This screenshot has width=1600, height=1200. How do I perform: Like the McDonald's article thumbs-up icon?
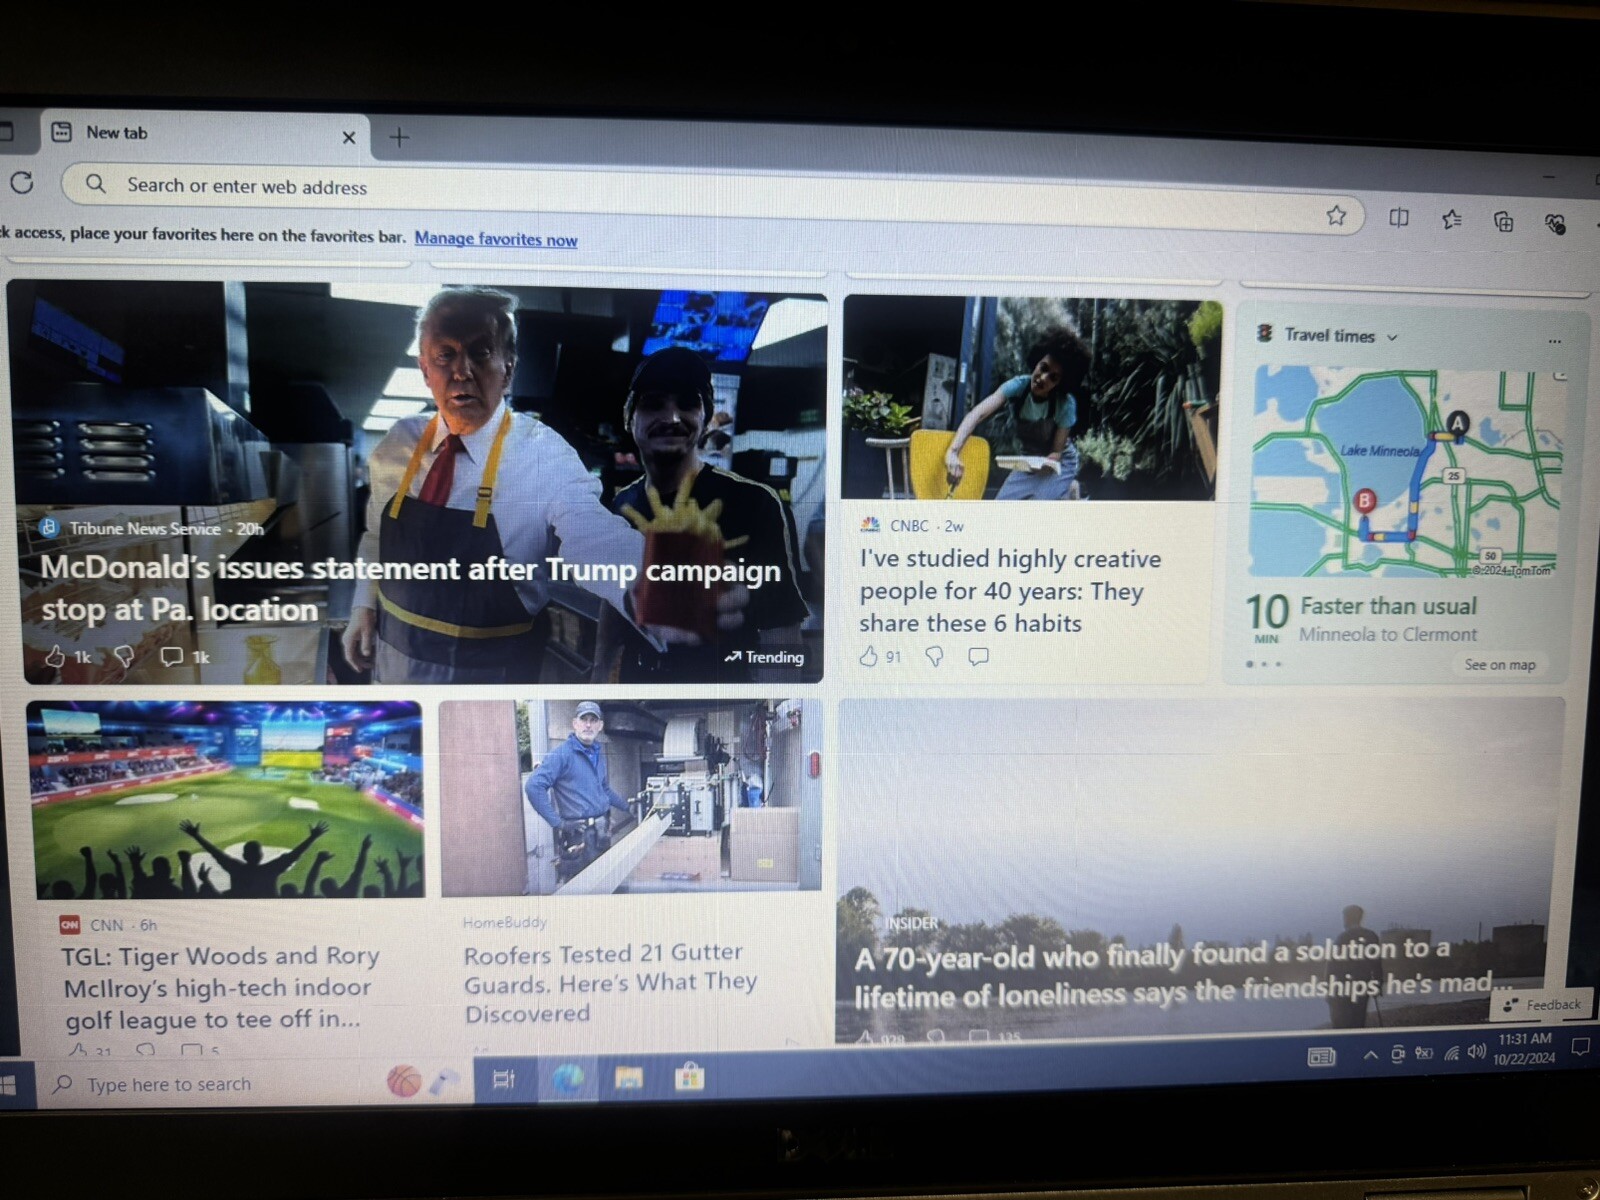(56, 656)
